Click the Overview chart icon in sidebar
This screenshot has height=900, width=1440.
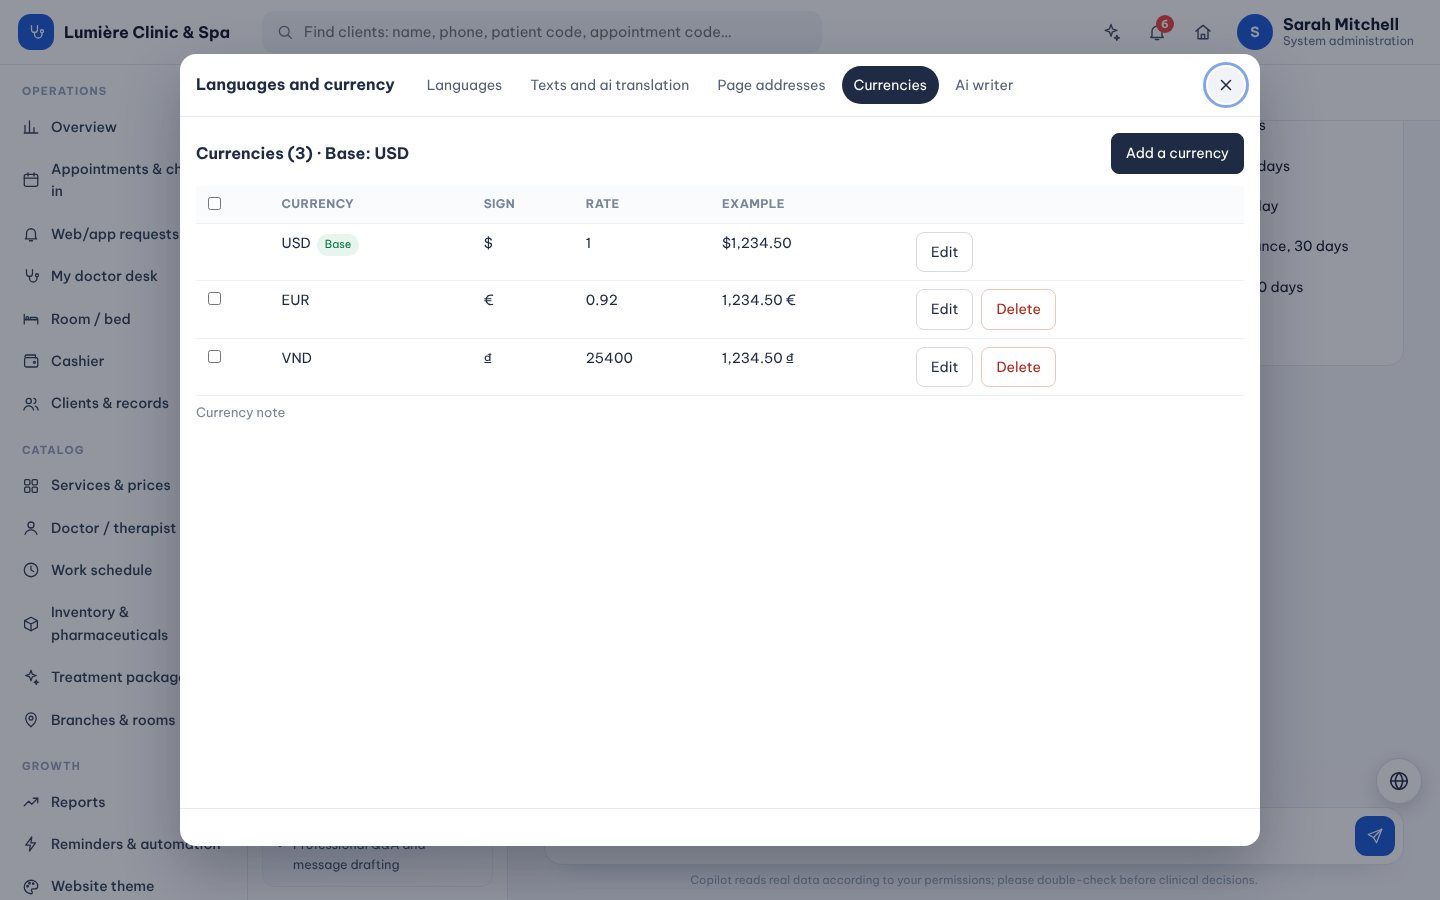(x=31, y=127)
